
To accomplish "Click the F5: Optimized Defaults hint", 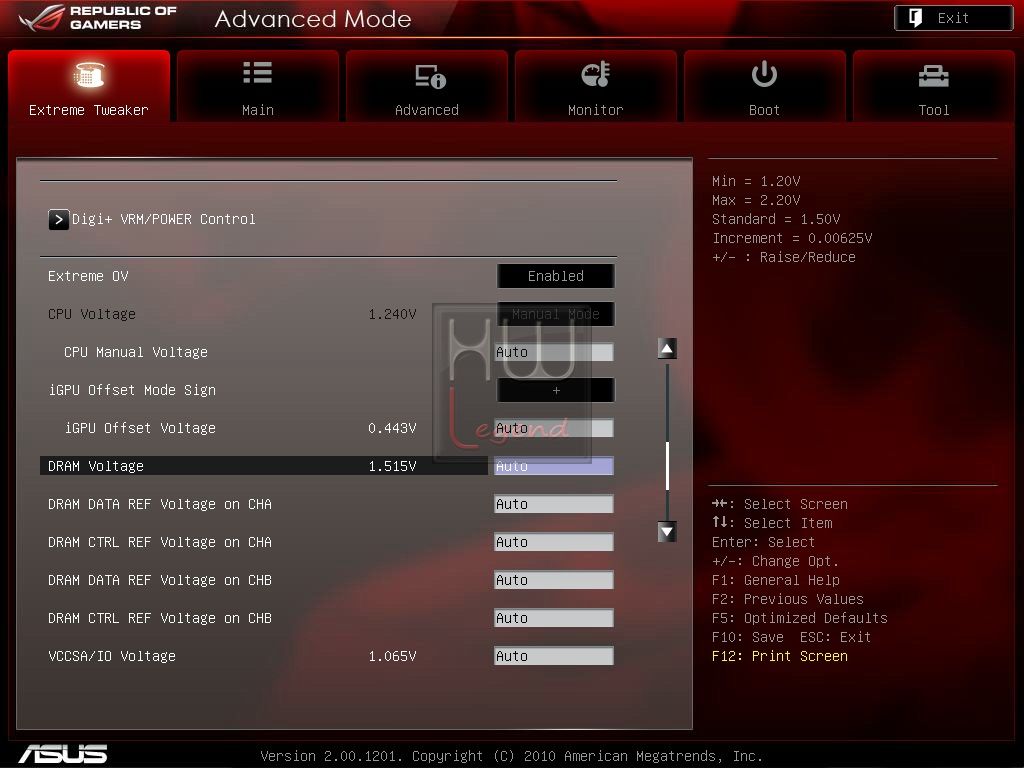I will click(800, 618).
